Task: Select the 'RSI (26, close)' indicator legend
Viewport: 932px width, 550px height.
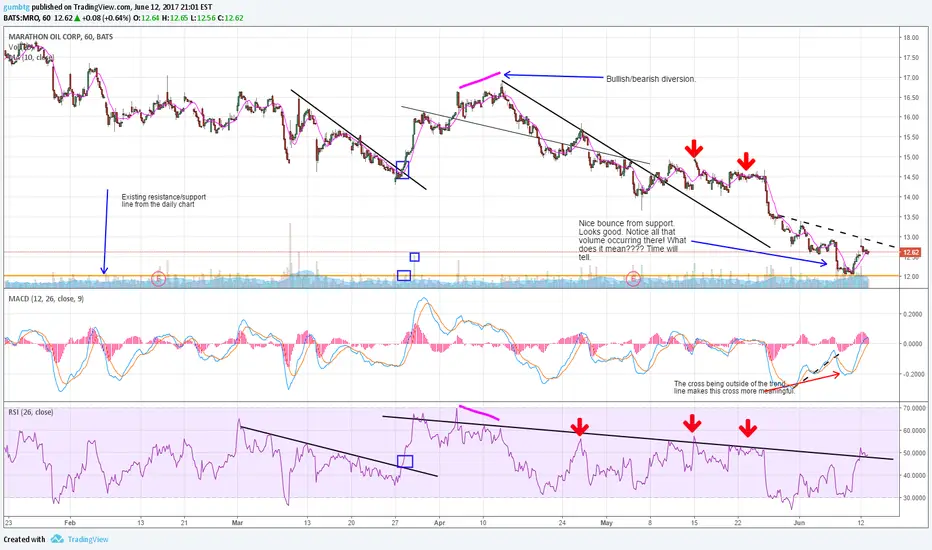Action: tap(31, 411)
